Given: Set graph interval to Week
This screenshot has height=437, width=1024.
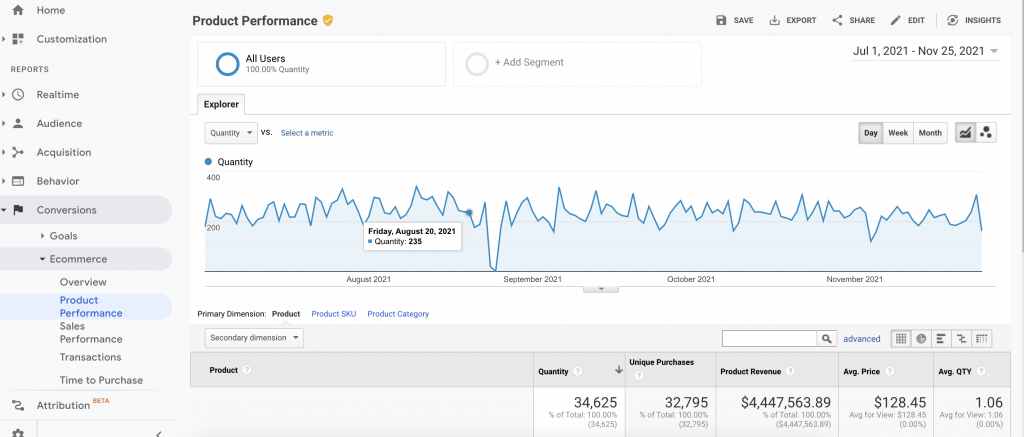Looking at the screenshot, I should point(898,133).
